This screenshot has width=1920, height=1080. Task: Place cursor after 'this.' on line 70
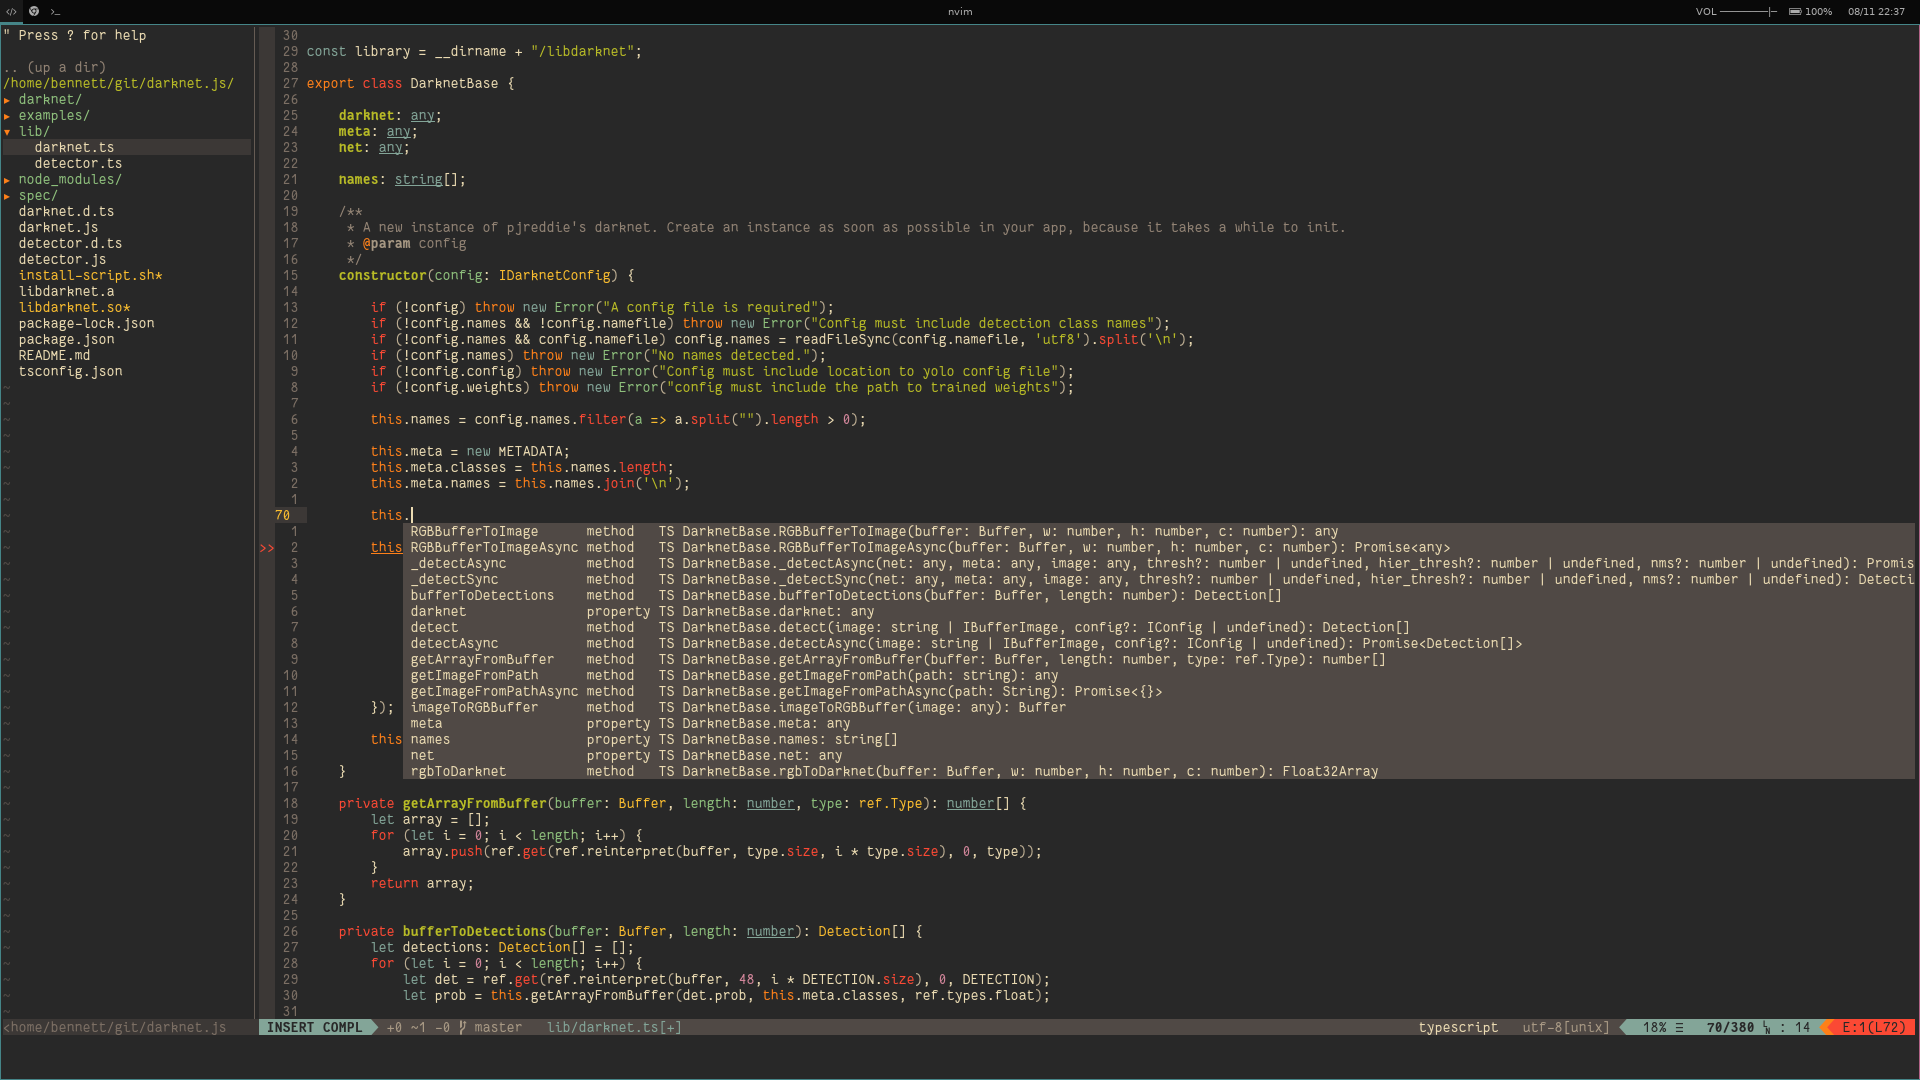pyautogui.click(x=412, y=515)
